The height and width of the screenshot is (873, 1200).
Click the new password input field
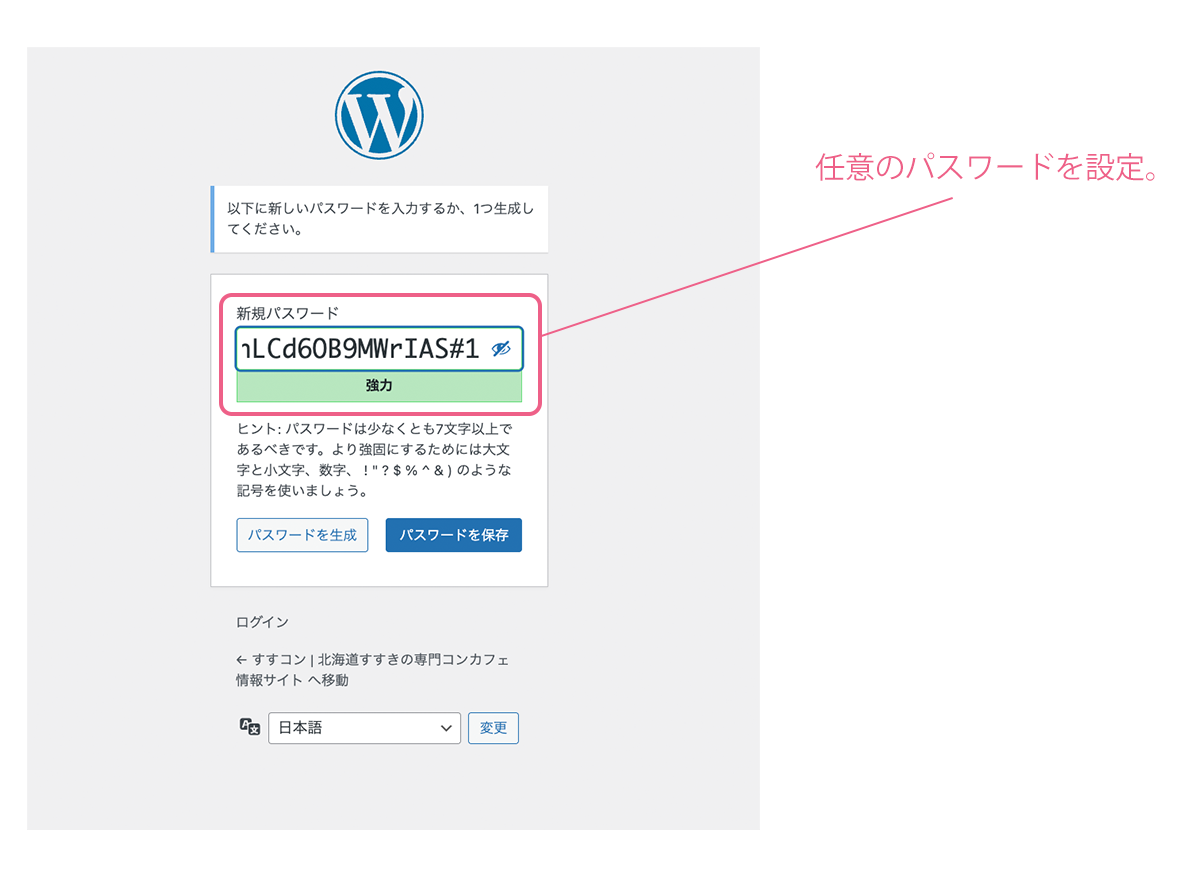379,348
